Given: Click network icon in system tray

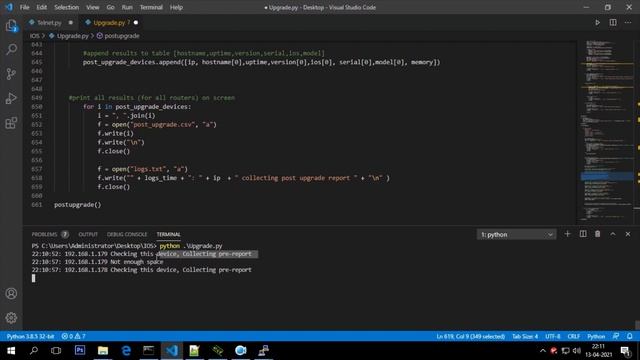Looking at the screenshot, I should 565,351.
